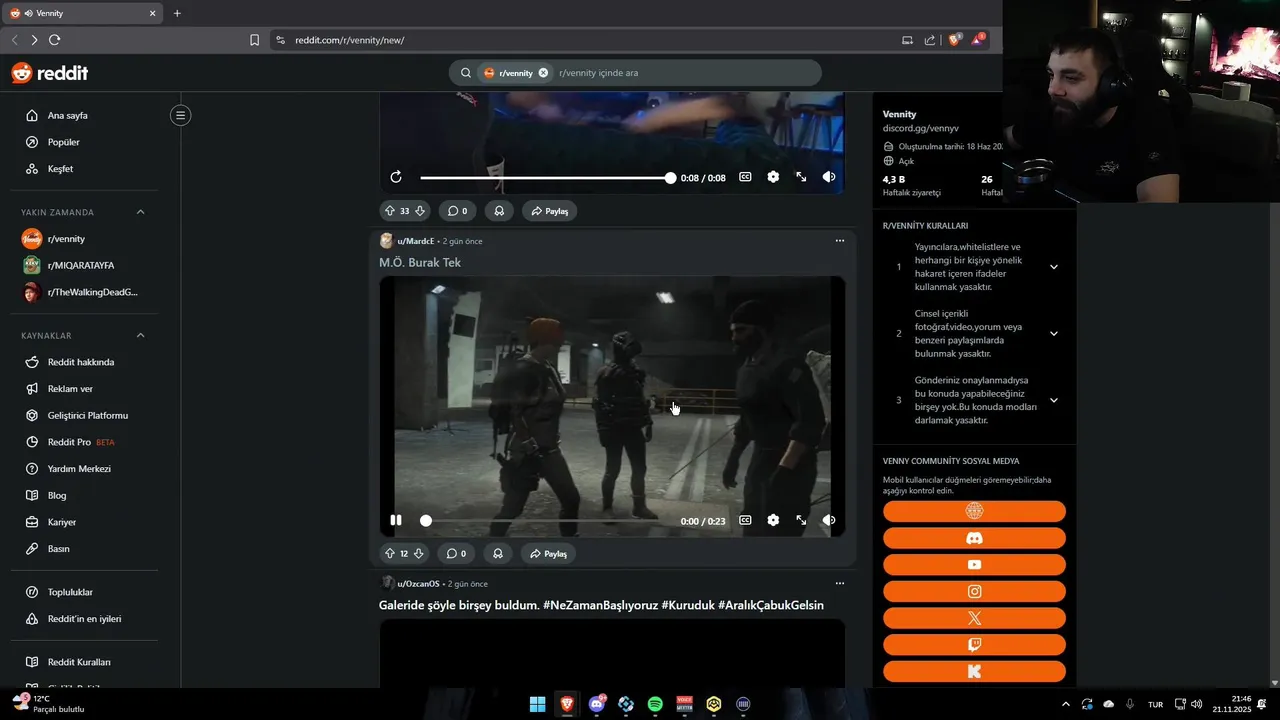The image size is (1280, 720).
Task: Click the Basın sidebar icon
Action: [32, 549]
